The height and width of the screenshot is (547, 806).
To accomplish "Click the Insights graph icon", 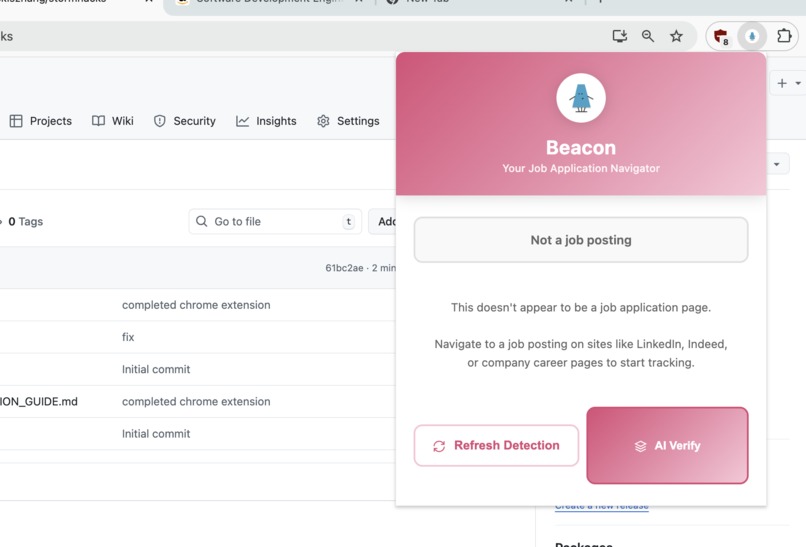I will [x=242, y=121].
